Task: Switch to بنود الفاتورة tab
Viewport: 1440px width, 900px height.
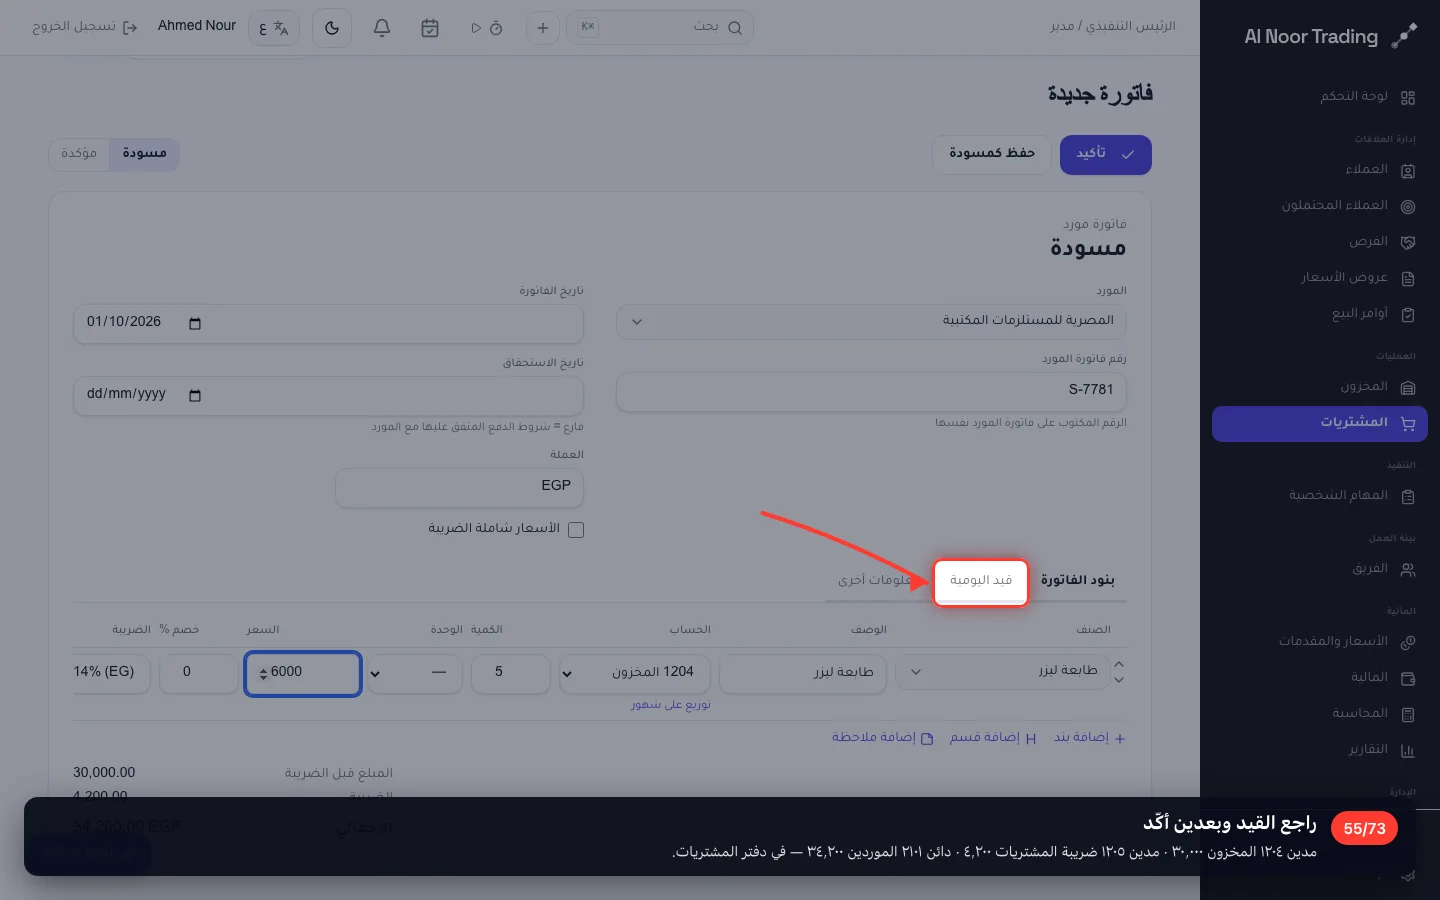Action: pyautogui.click(x=1078, y=581)
